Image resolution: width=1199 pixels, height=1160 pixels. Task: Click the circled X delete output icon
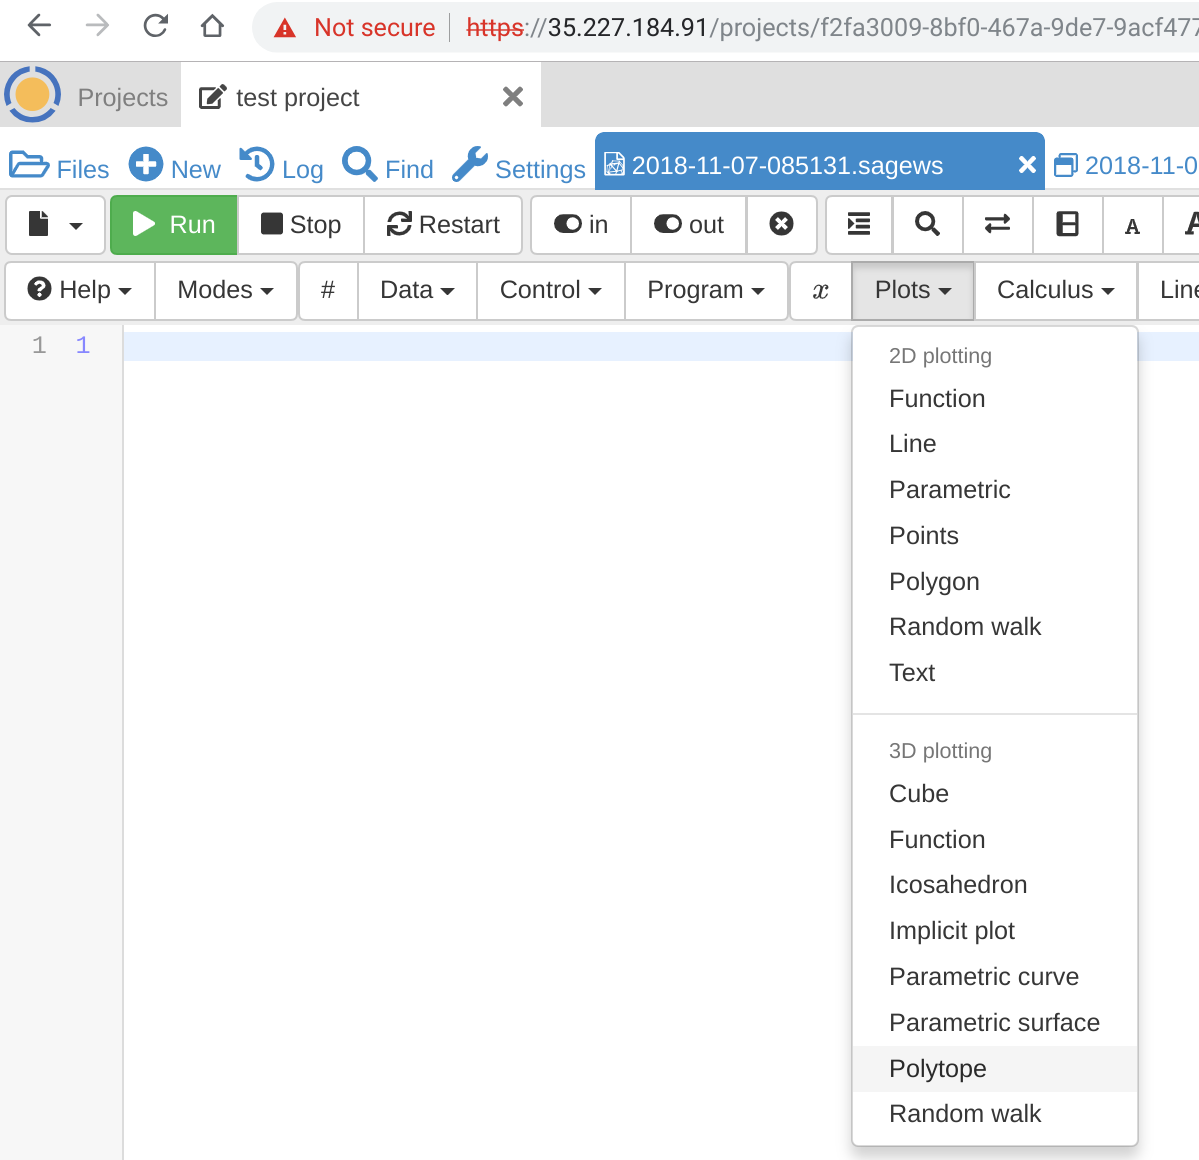point(782,225)
